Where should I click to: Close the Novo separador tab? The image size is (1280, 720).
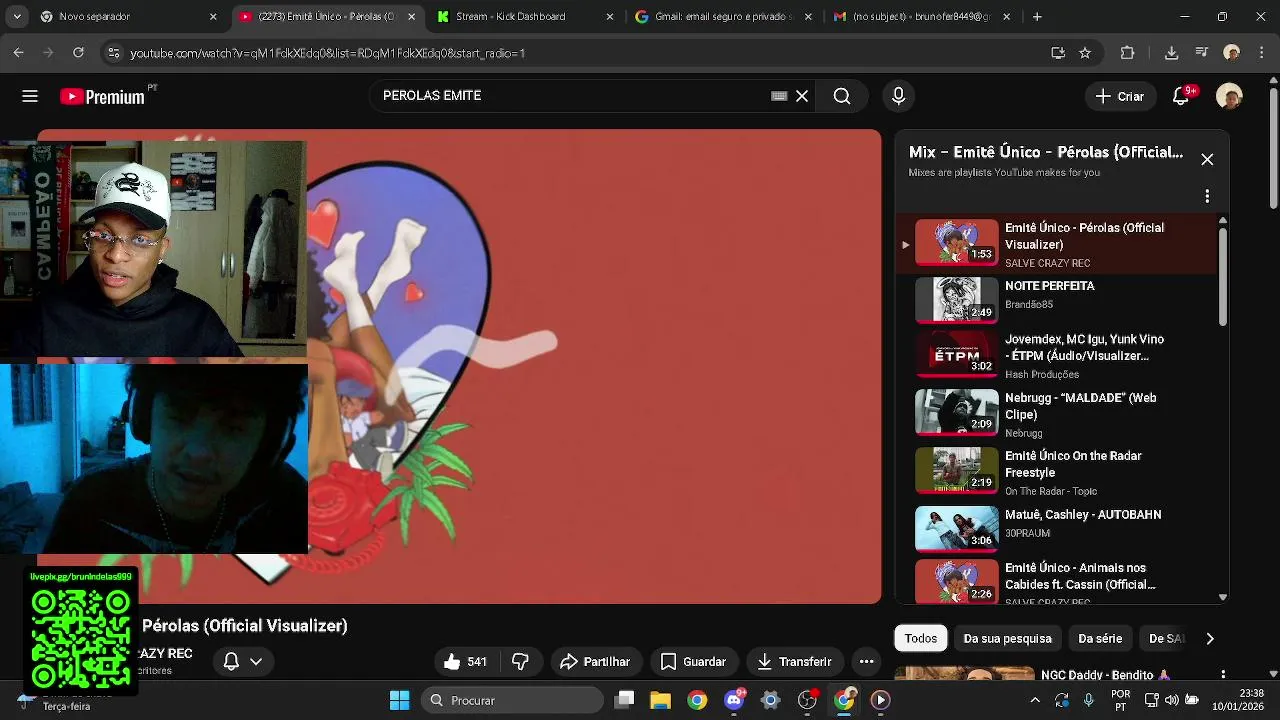212,17
